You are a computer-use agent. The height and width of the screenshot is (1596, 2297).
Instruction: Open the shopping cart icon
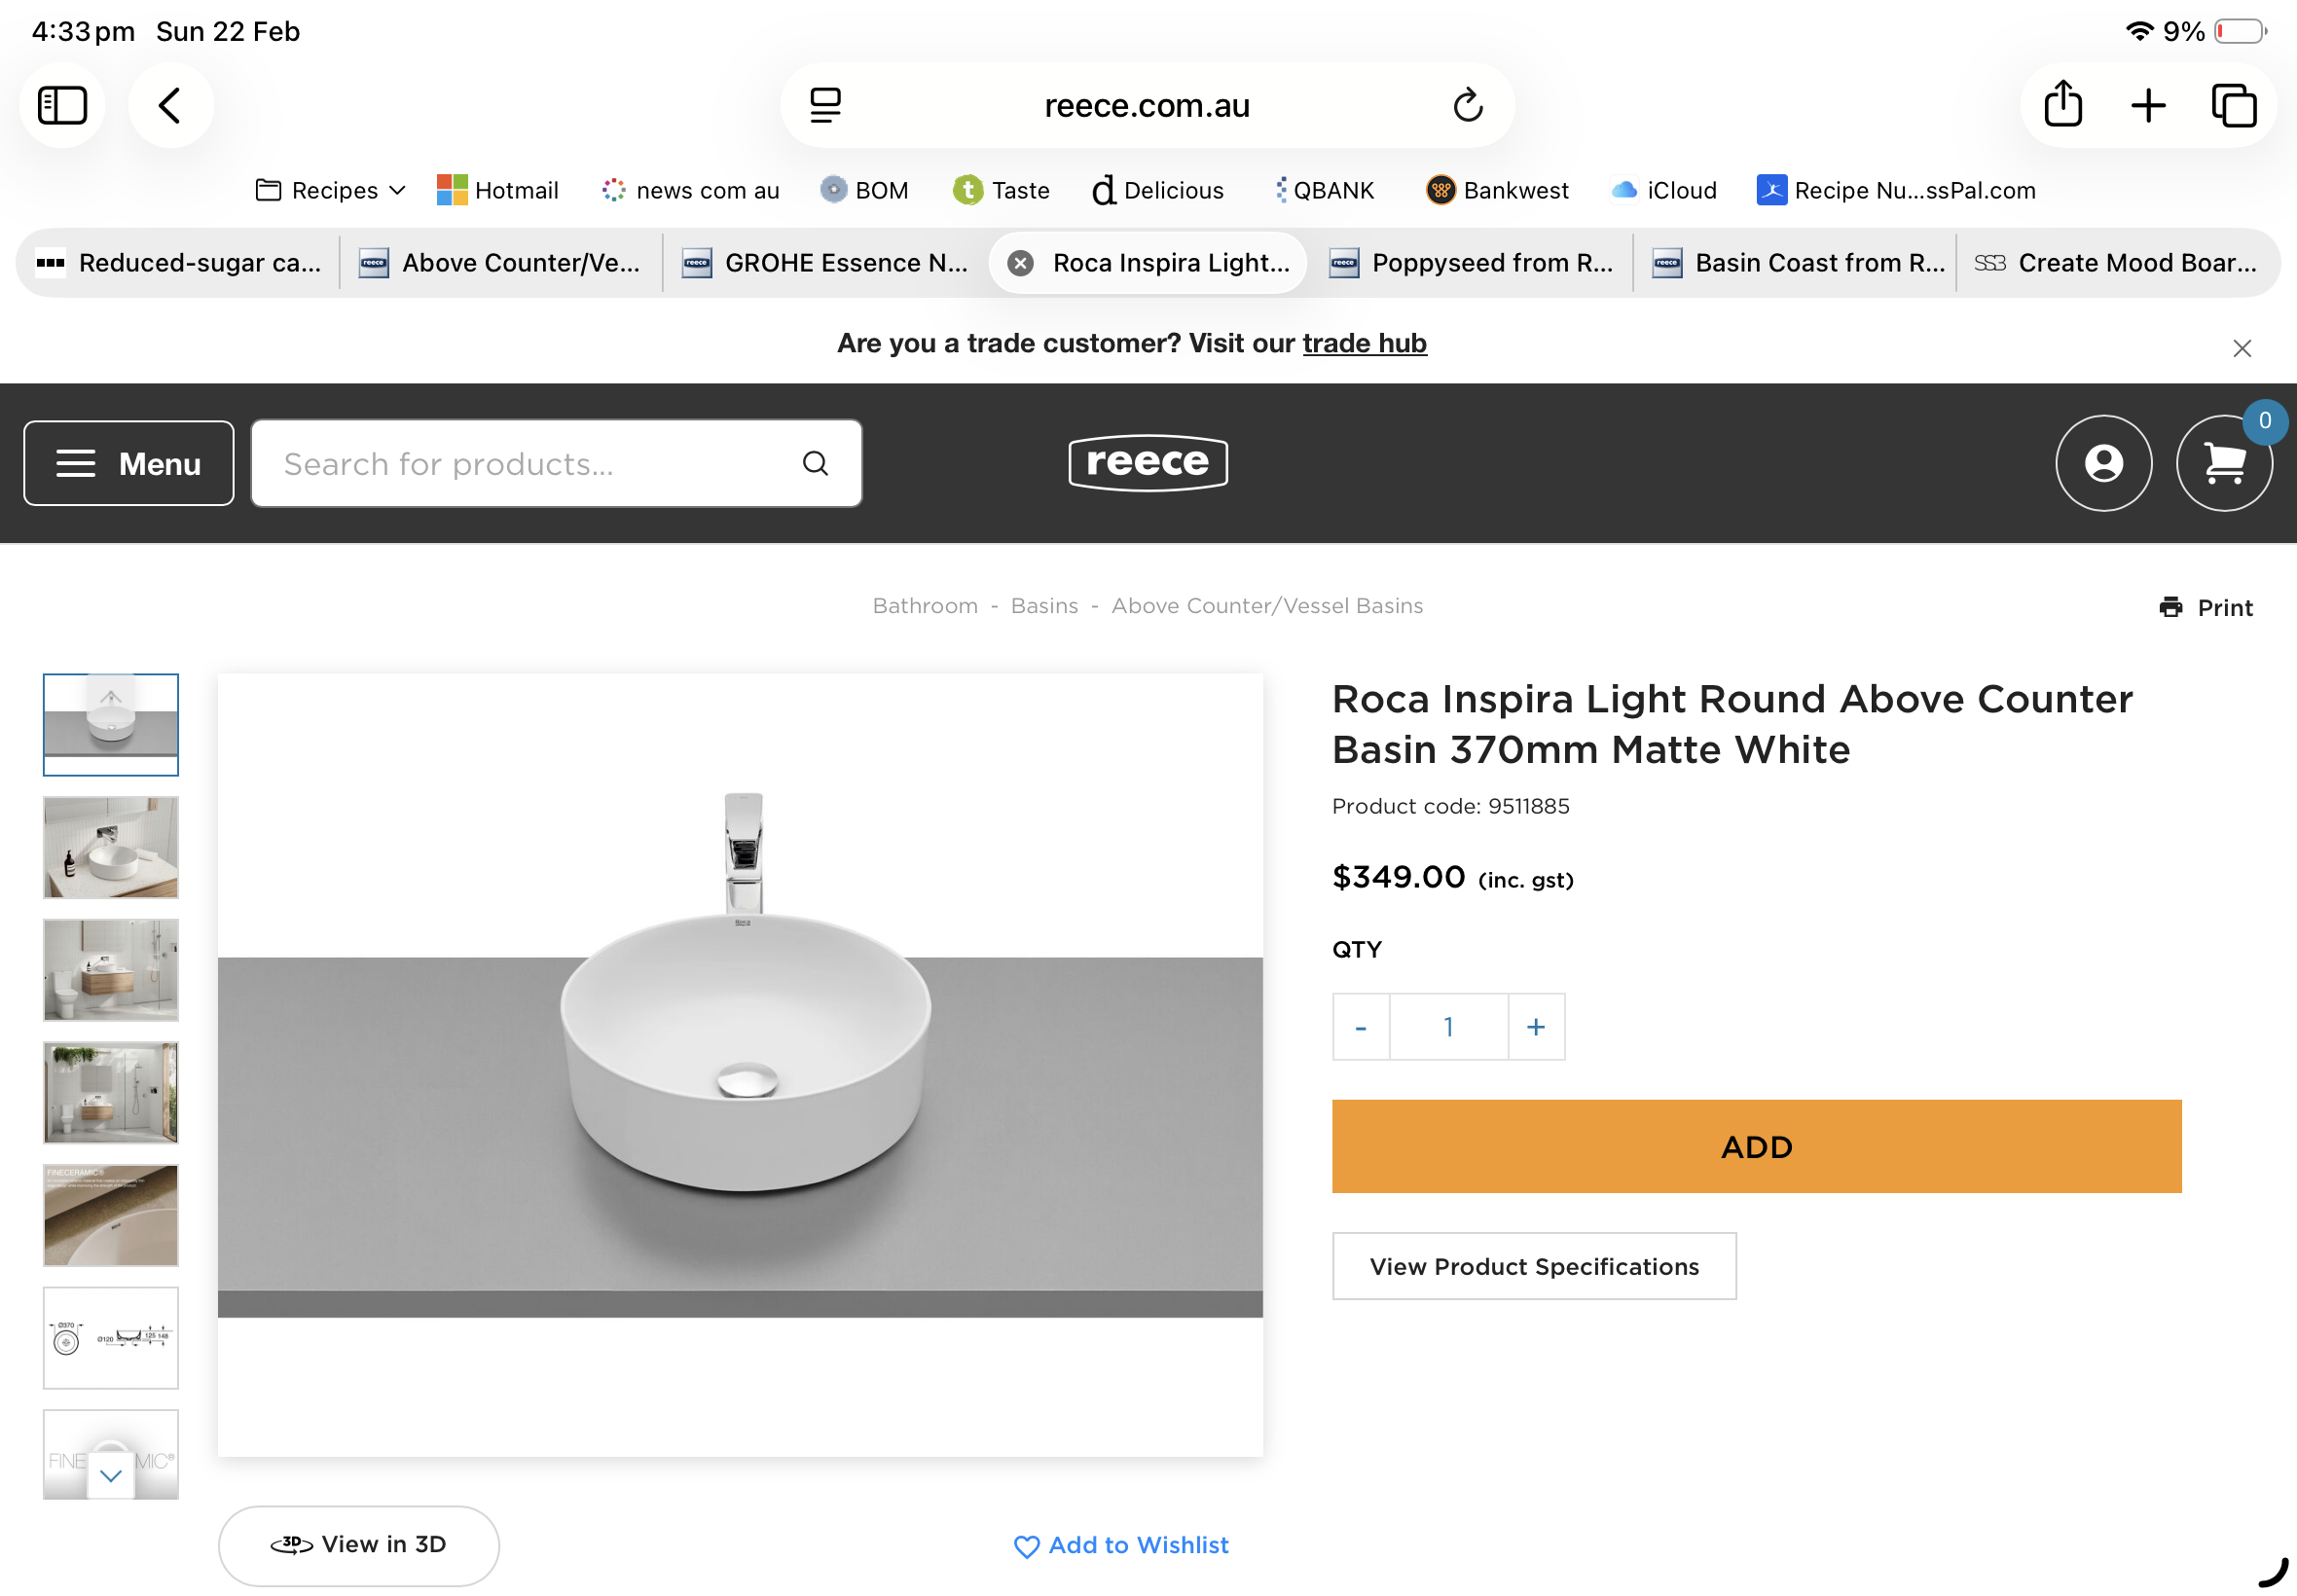click(x=2224, y=463)
